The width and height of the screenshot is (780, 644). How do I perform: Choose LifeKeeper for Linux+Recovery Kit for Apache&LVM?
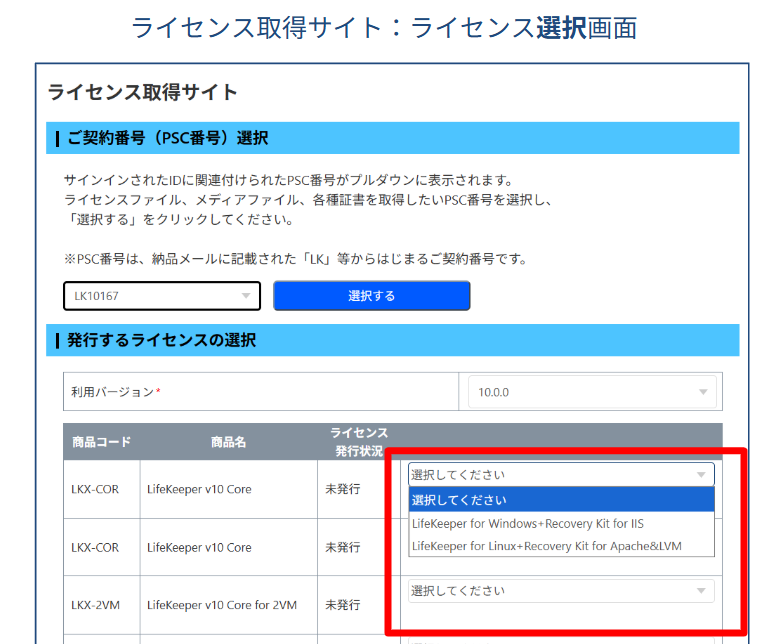point(547,546)
